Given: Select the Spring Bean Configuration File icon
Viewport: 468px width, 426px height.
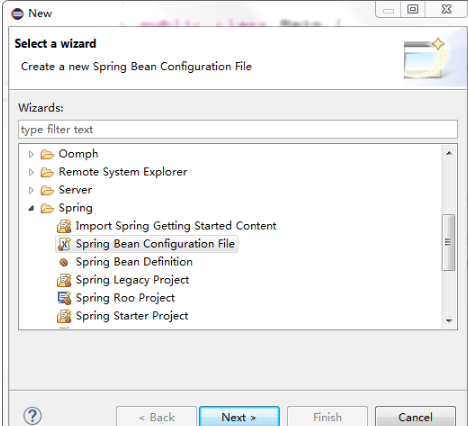Looking at the screenshot, I should pos(64,244).
